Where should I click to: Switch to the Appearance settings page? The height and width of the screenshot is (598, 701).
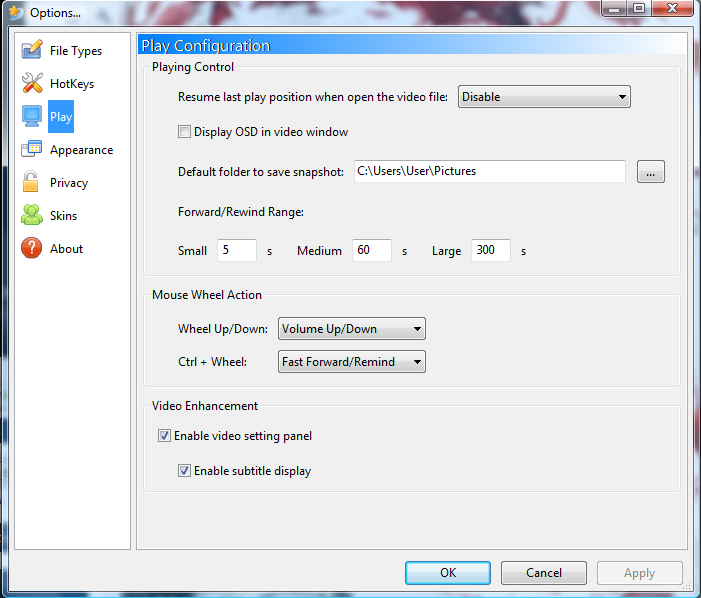coord(81,150)
